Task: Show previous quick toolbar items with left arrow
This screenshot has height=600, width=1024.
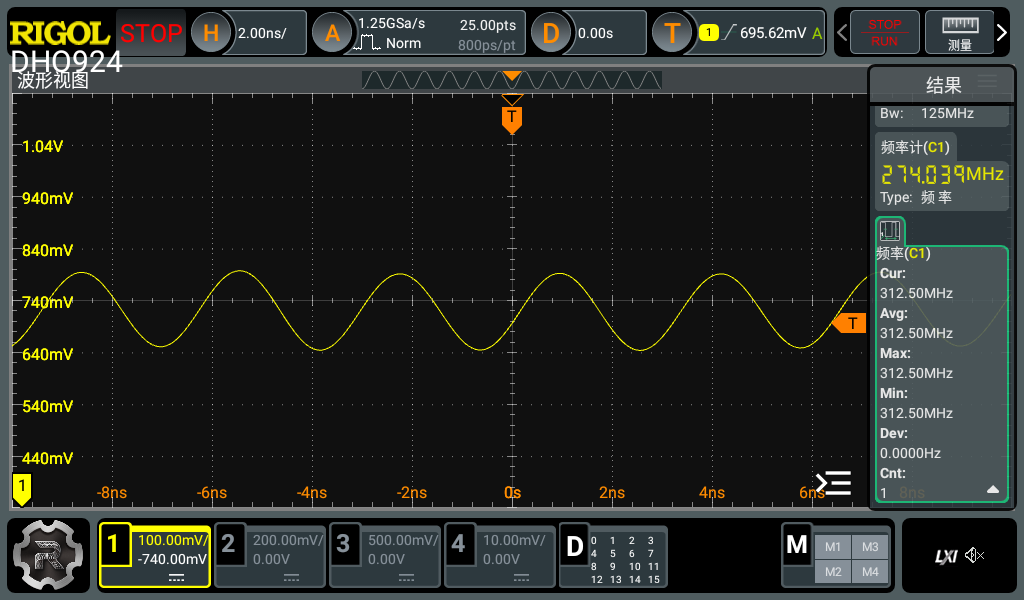Action: pos(842,33)
